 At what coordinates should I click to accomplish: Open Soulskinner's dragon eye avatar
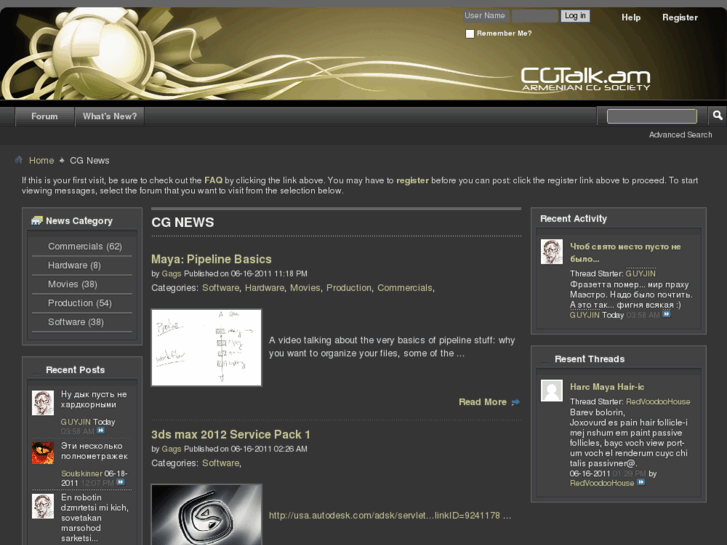[x=43, y=453]
